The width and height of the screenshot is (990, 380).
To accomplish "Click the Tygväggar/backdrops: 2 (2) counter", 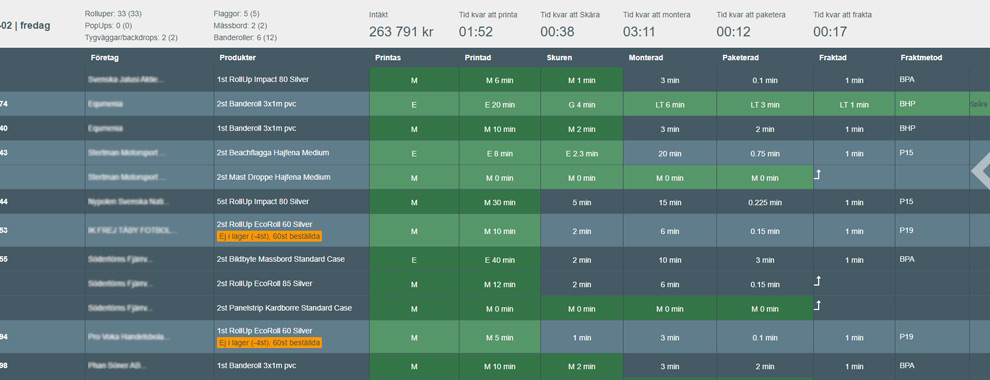I will [x=131, y=37].
